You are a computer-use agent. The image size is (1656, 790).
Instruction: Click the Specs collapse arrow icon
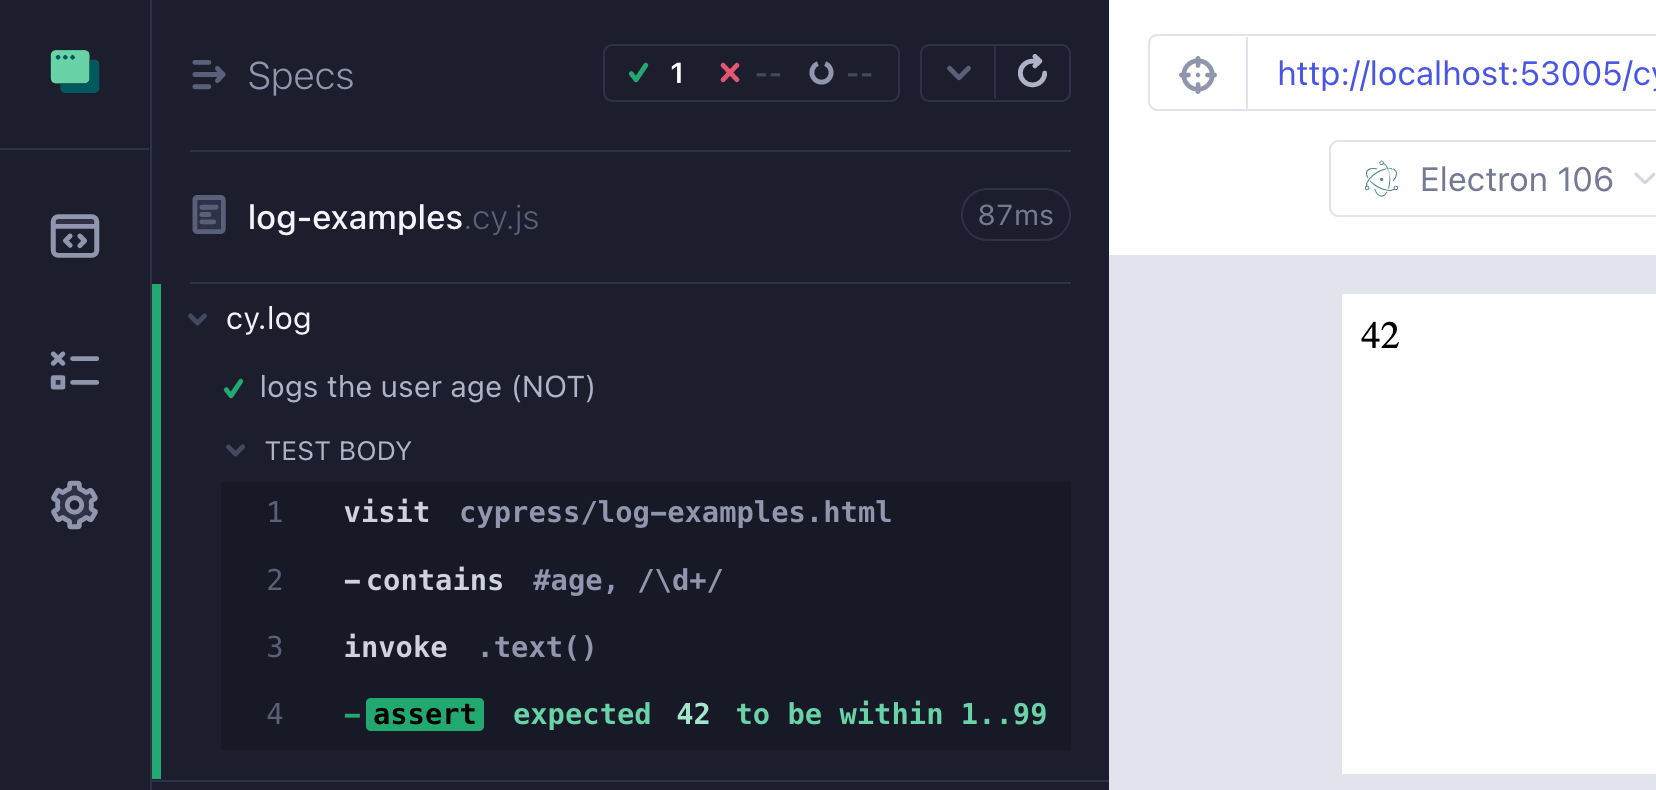(209, 75)
